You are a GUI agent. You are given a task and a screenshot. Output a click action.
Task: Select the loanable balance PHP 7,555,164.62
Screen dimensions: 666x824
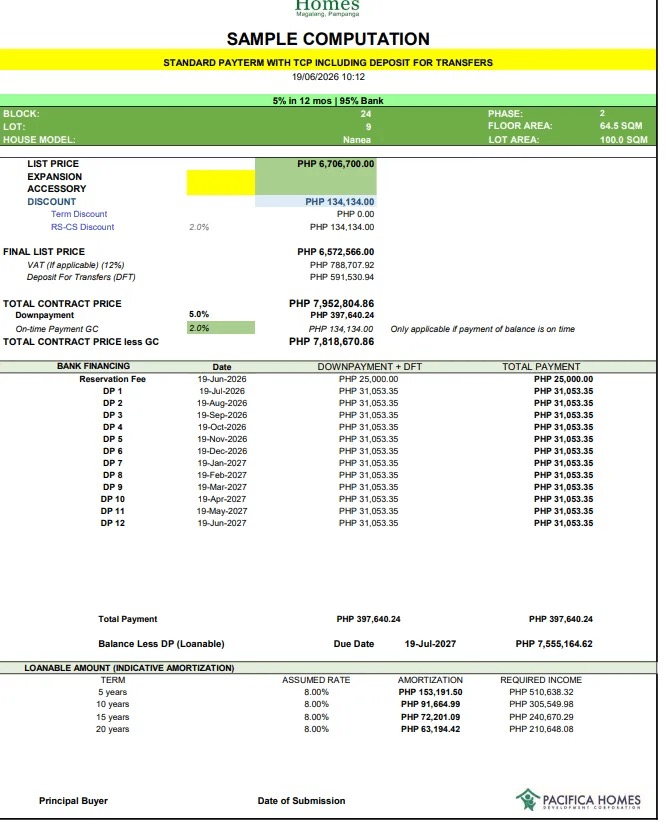point(554,644)
